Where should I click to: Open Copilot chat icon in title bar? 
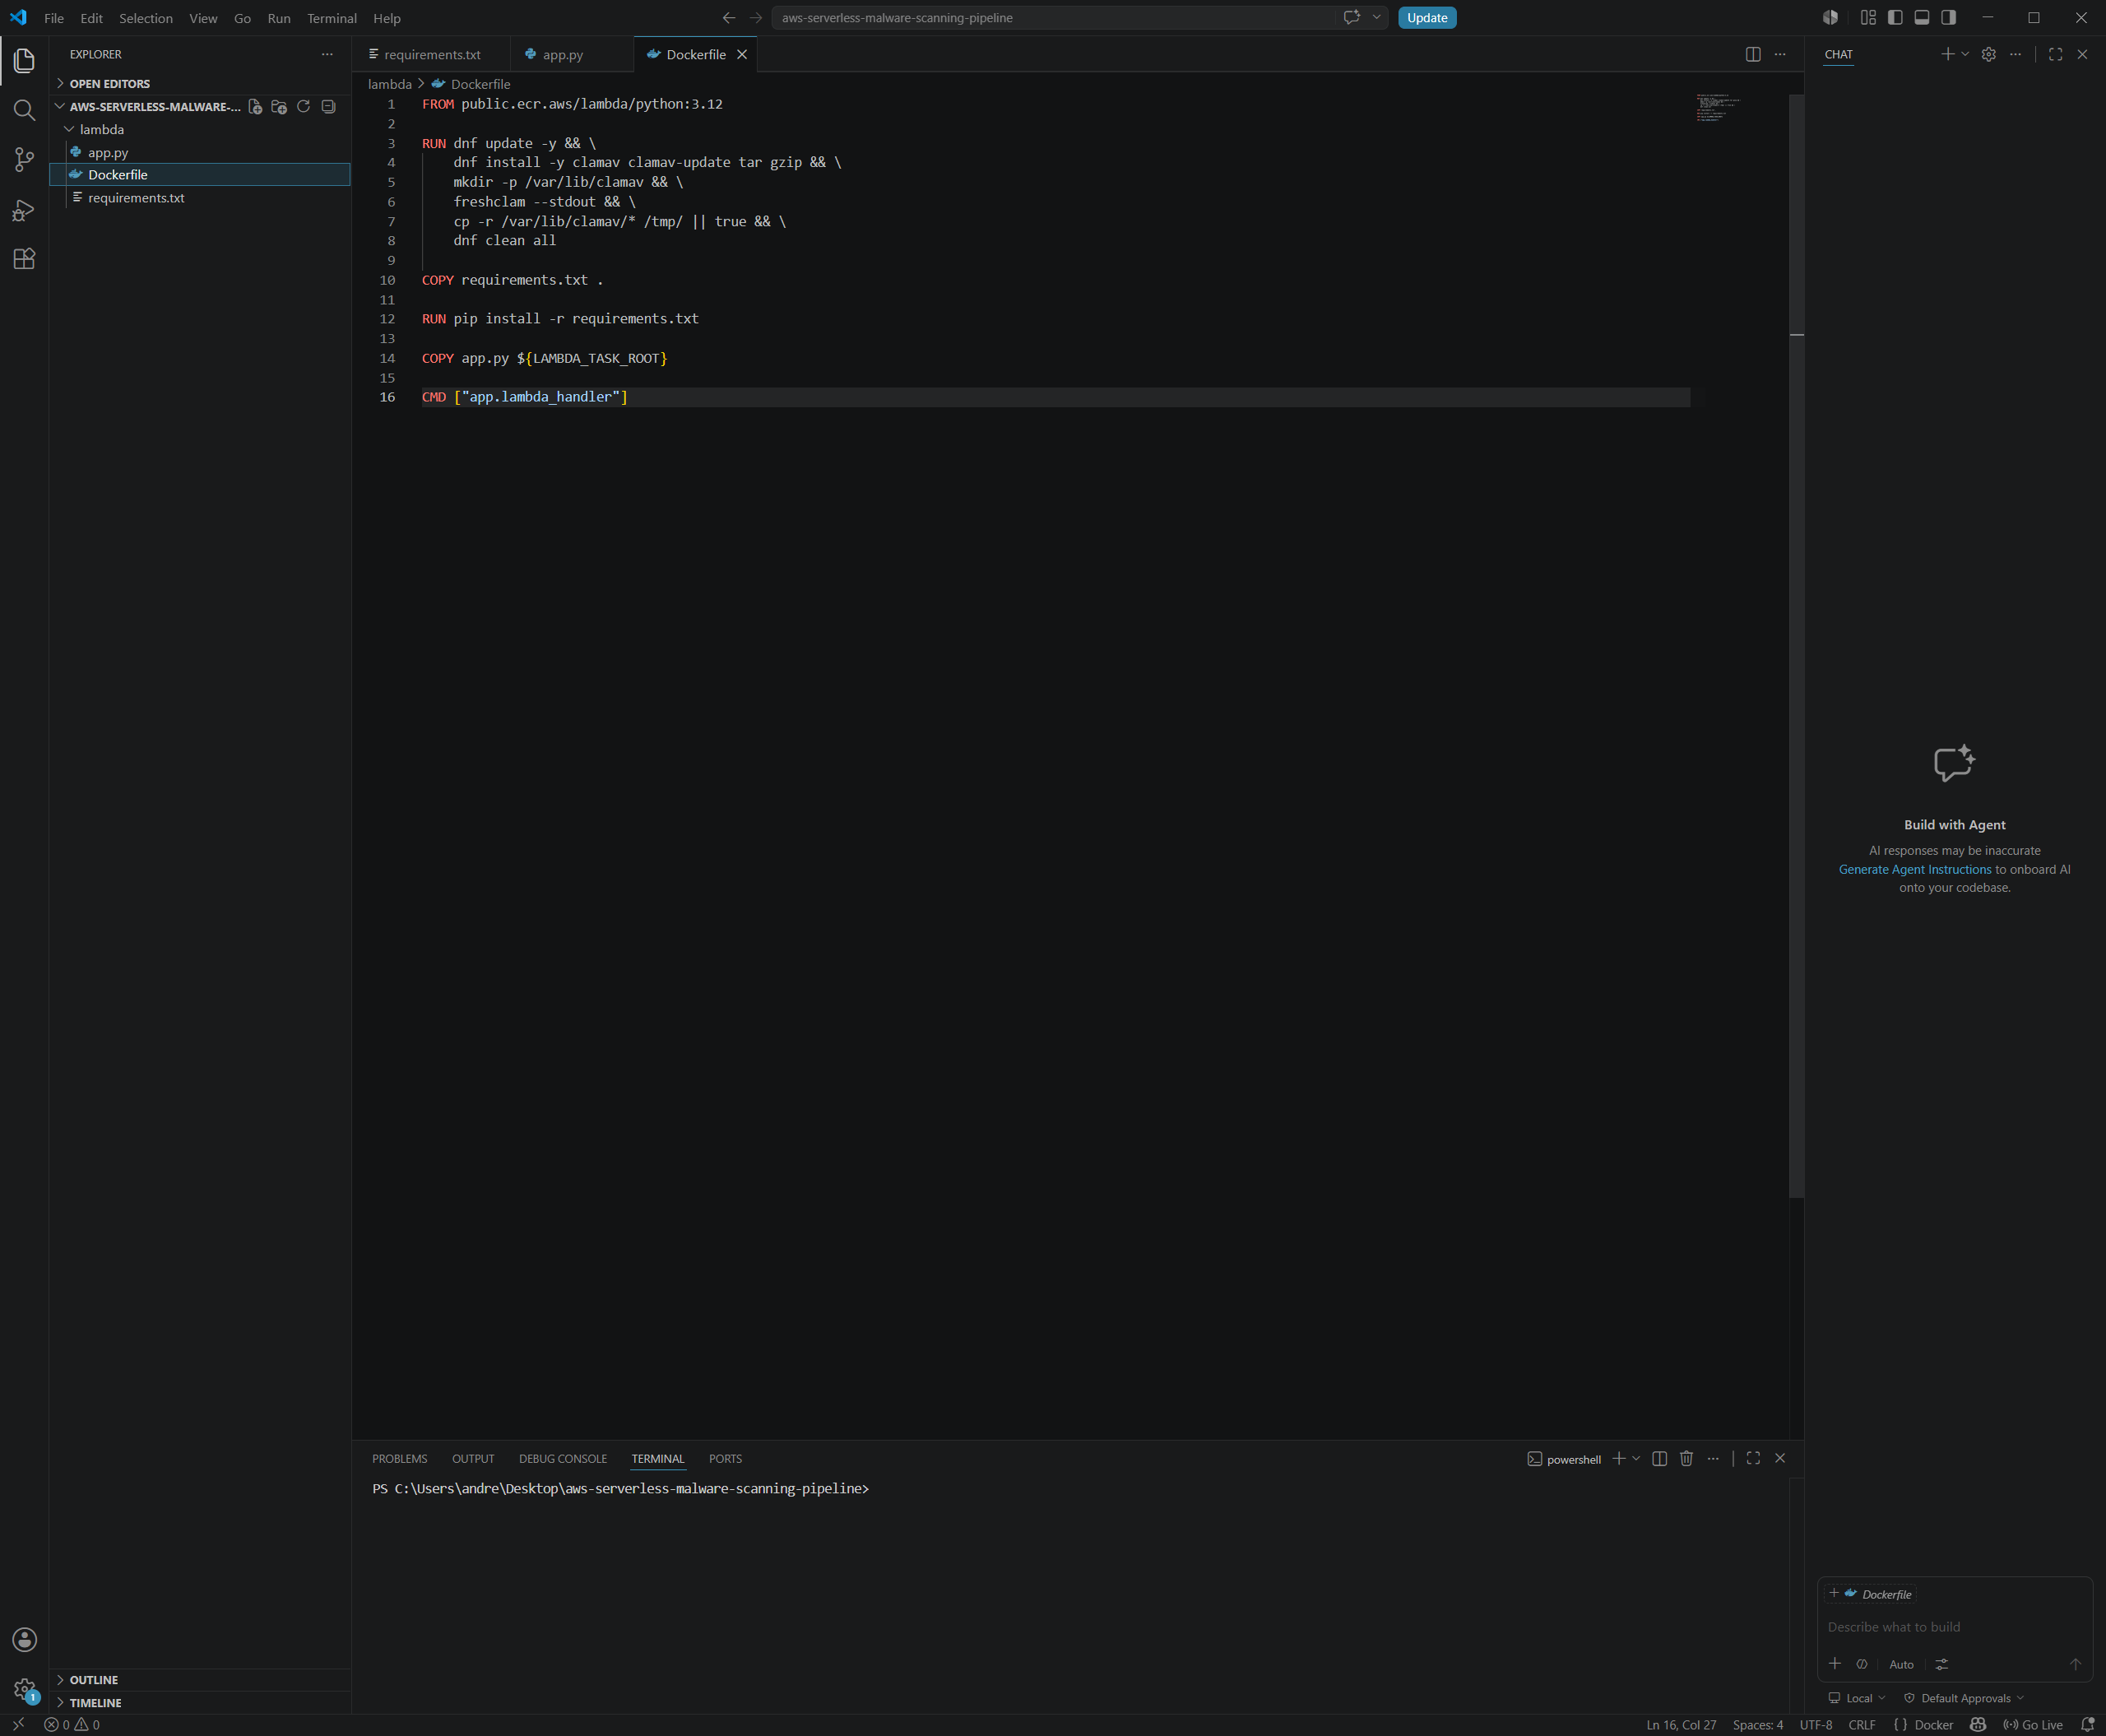(x=1351, y=18)
